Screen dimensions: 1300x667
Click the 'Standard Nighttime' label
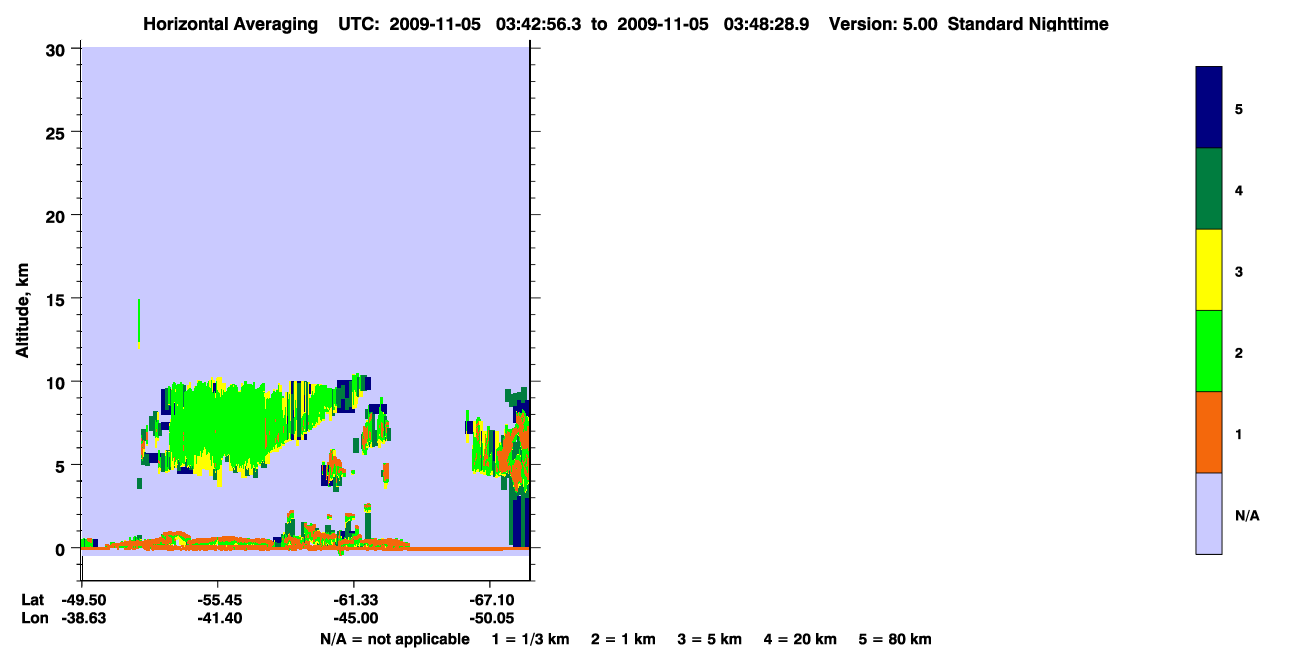(x=1028, y=24)
